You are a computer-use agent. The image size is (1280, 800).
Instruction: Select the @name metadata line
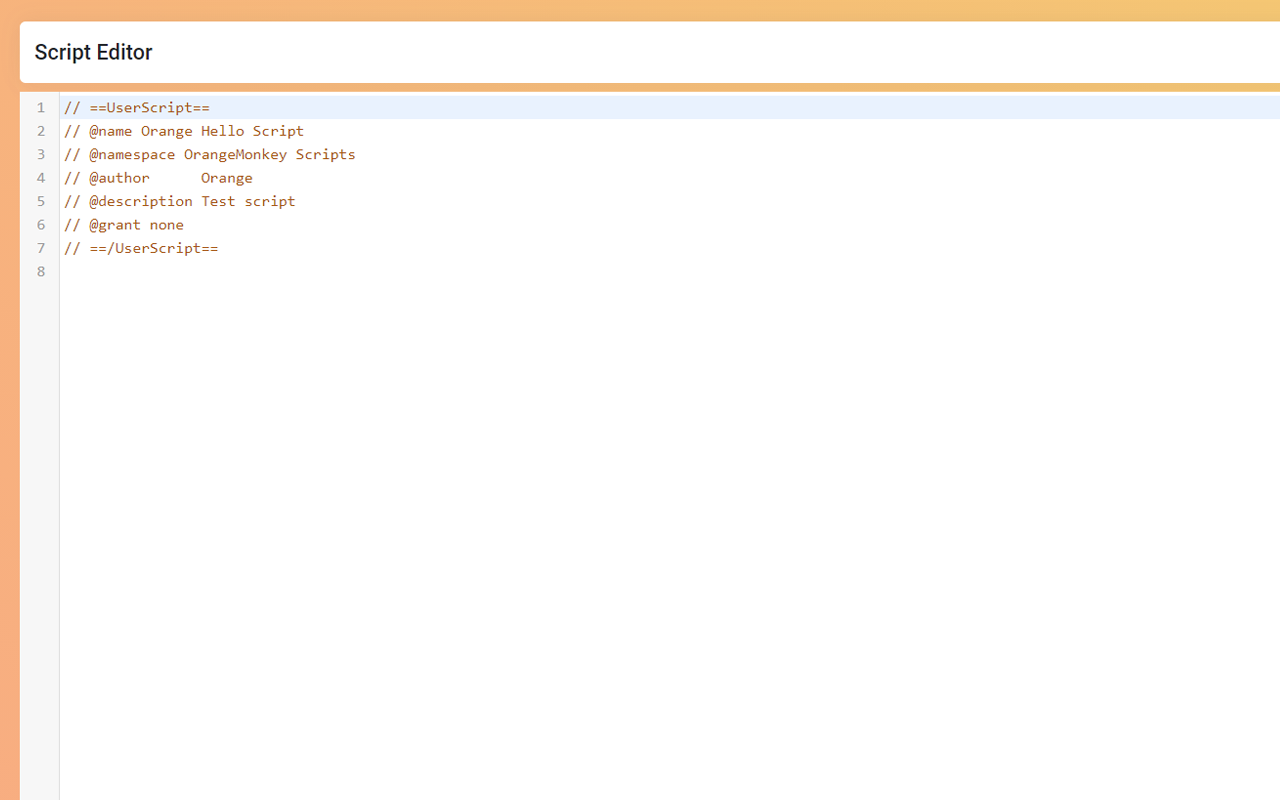point(183,131)
